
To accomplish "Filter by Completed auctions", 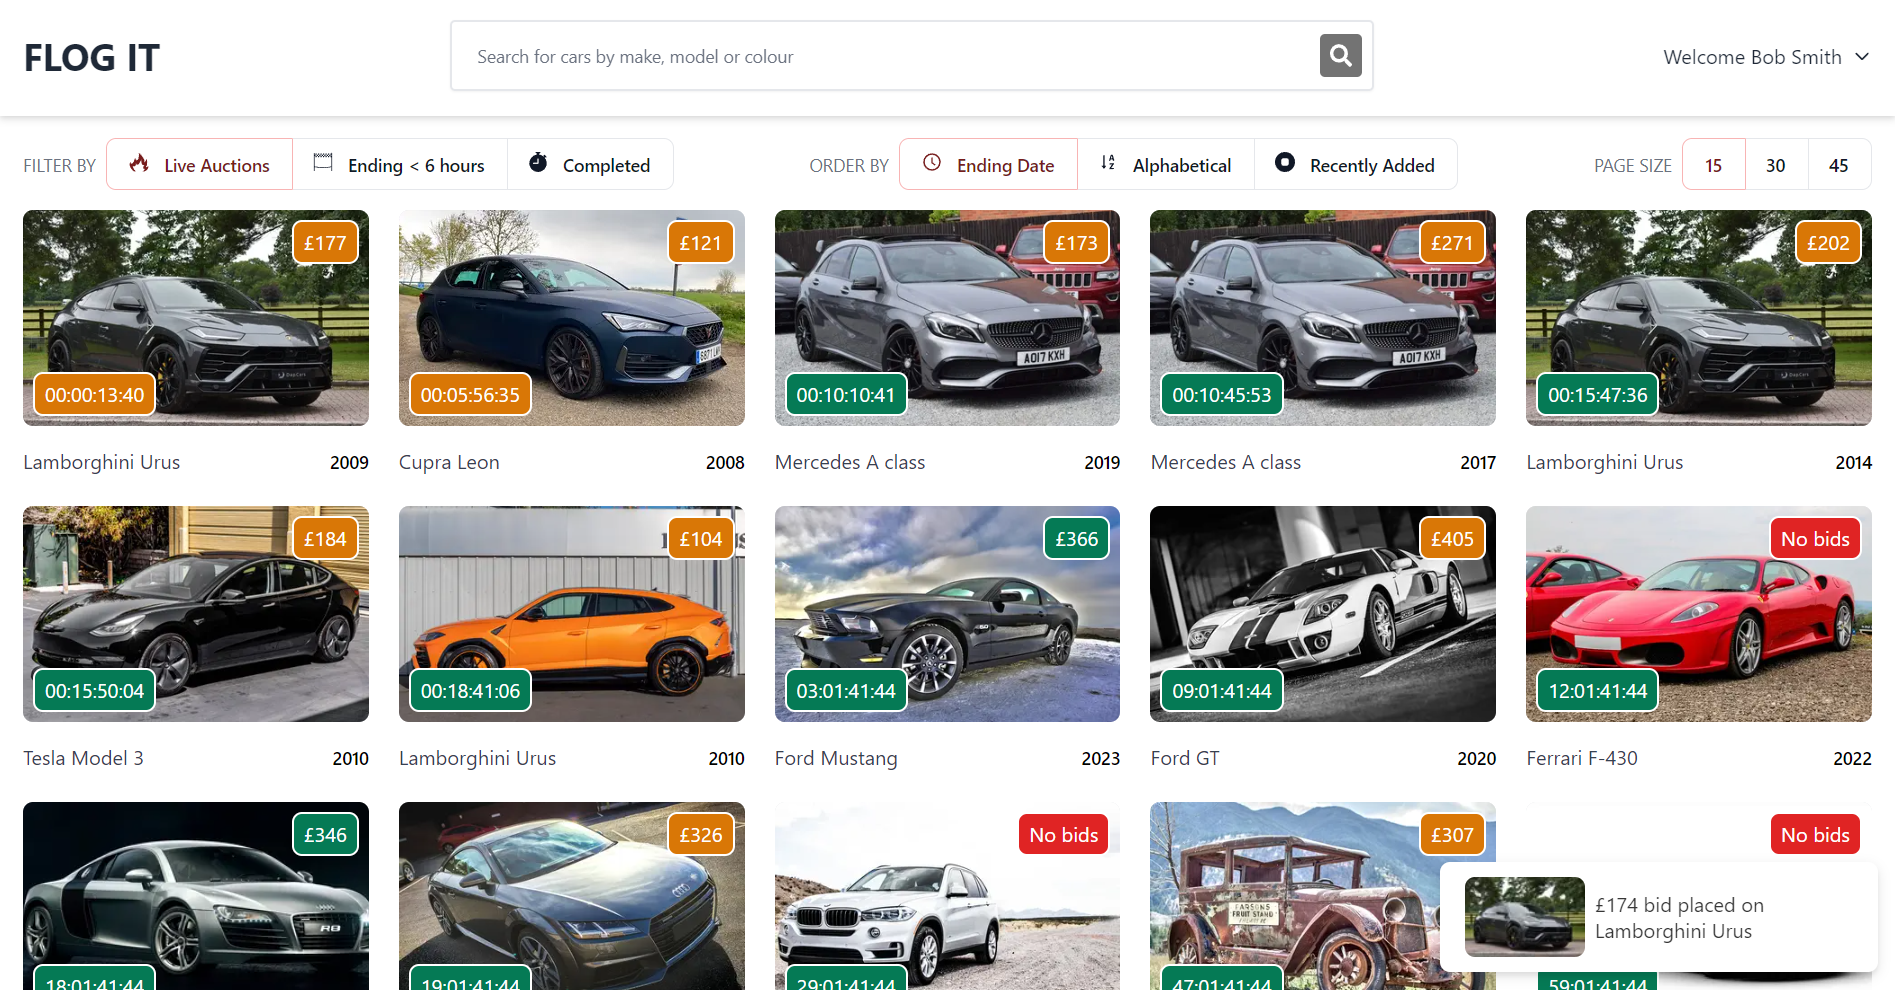I will point(590,164).
